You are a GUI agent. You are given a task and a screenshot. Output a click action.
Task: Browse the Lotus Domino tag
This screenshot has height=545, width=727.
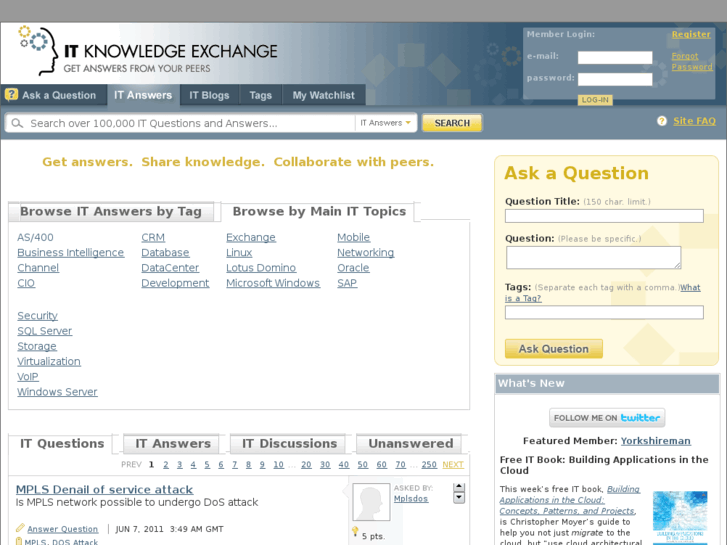pos(261,268)
